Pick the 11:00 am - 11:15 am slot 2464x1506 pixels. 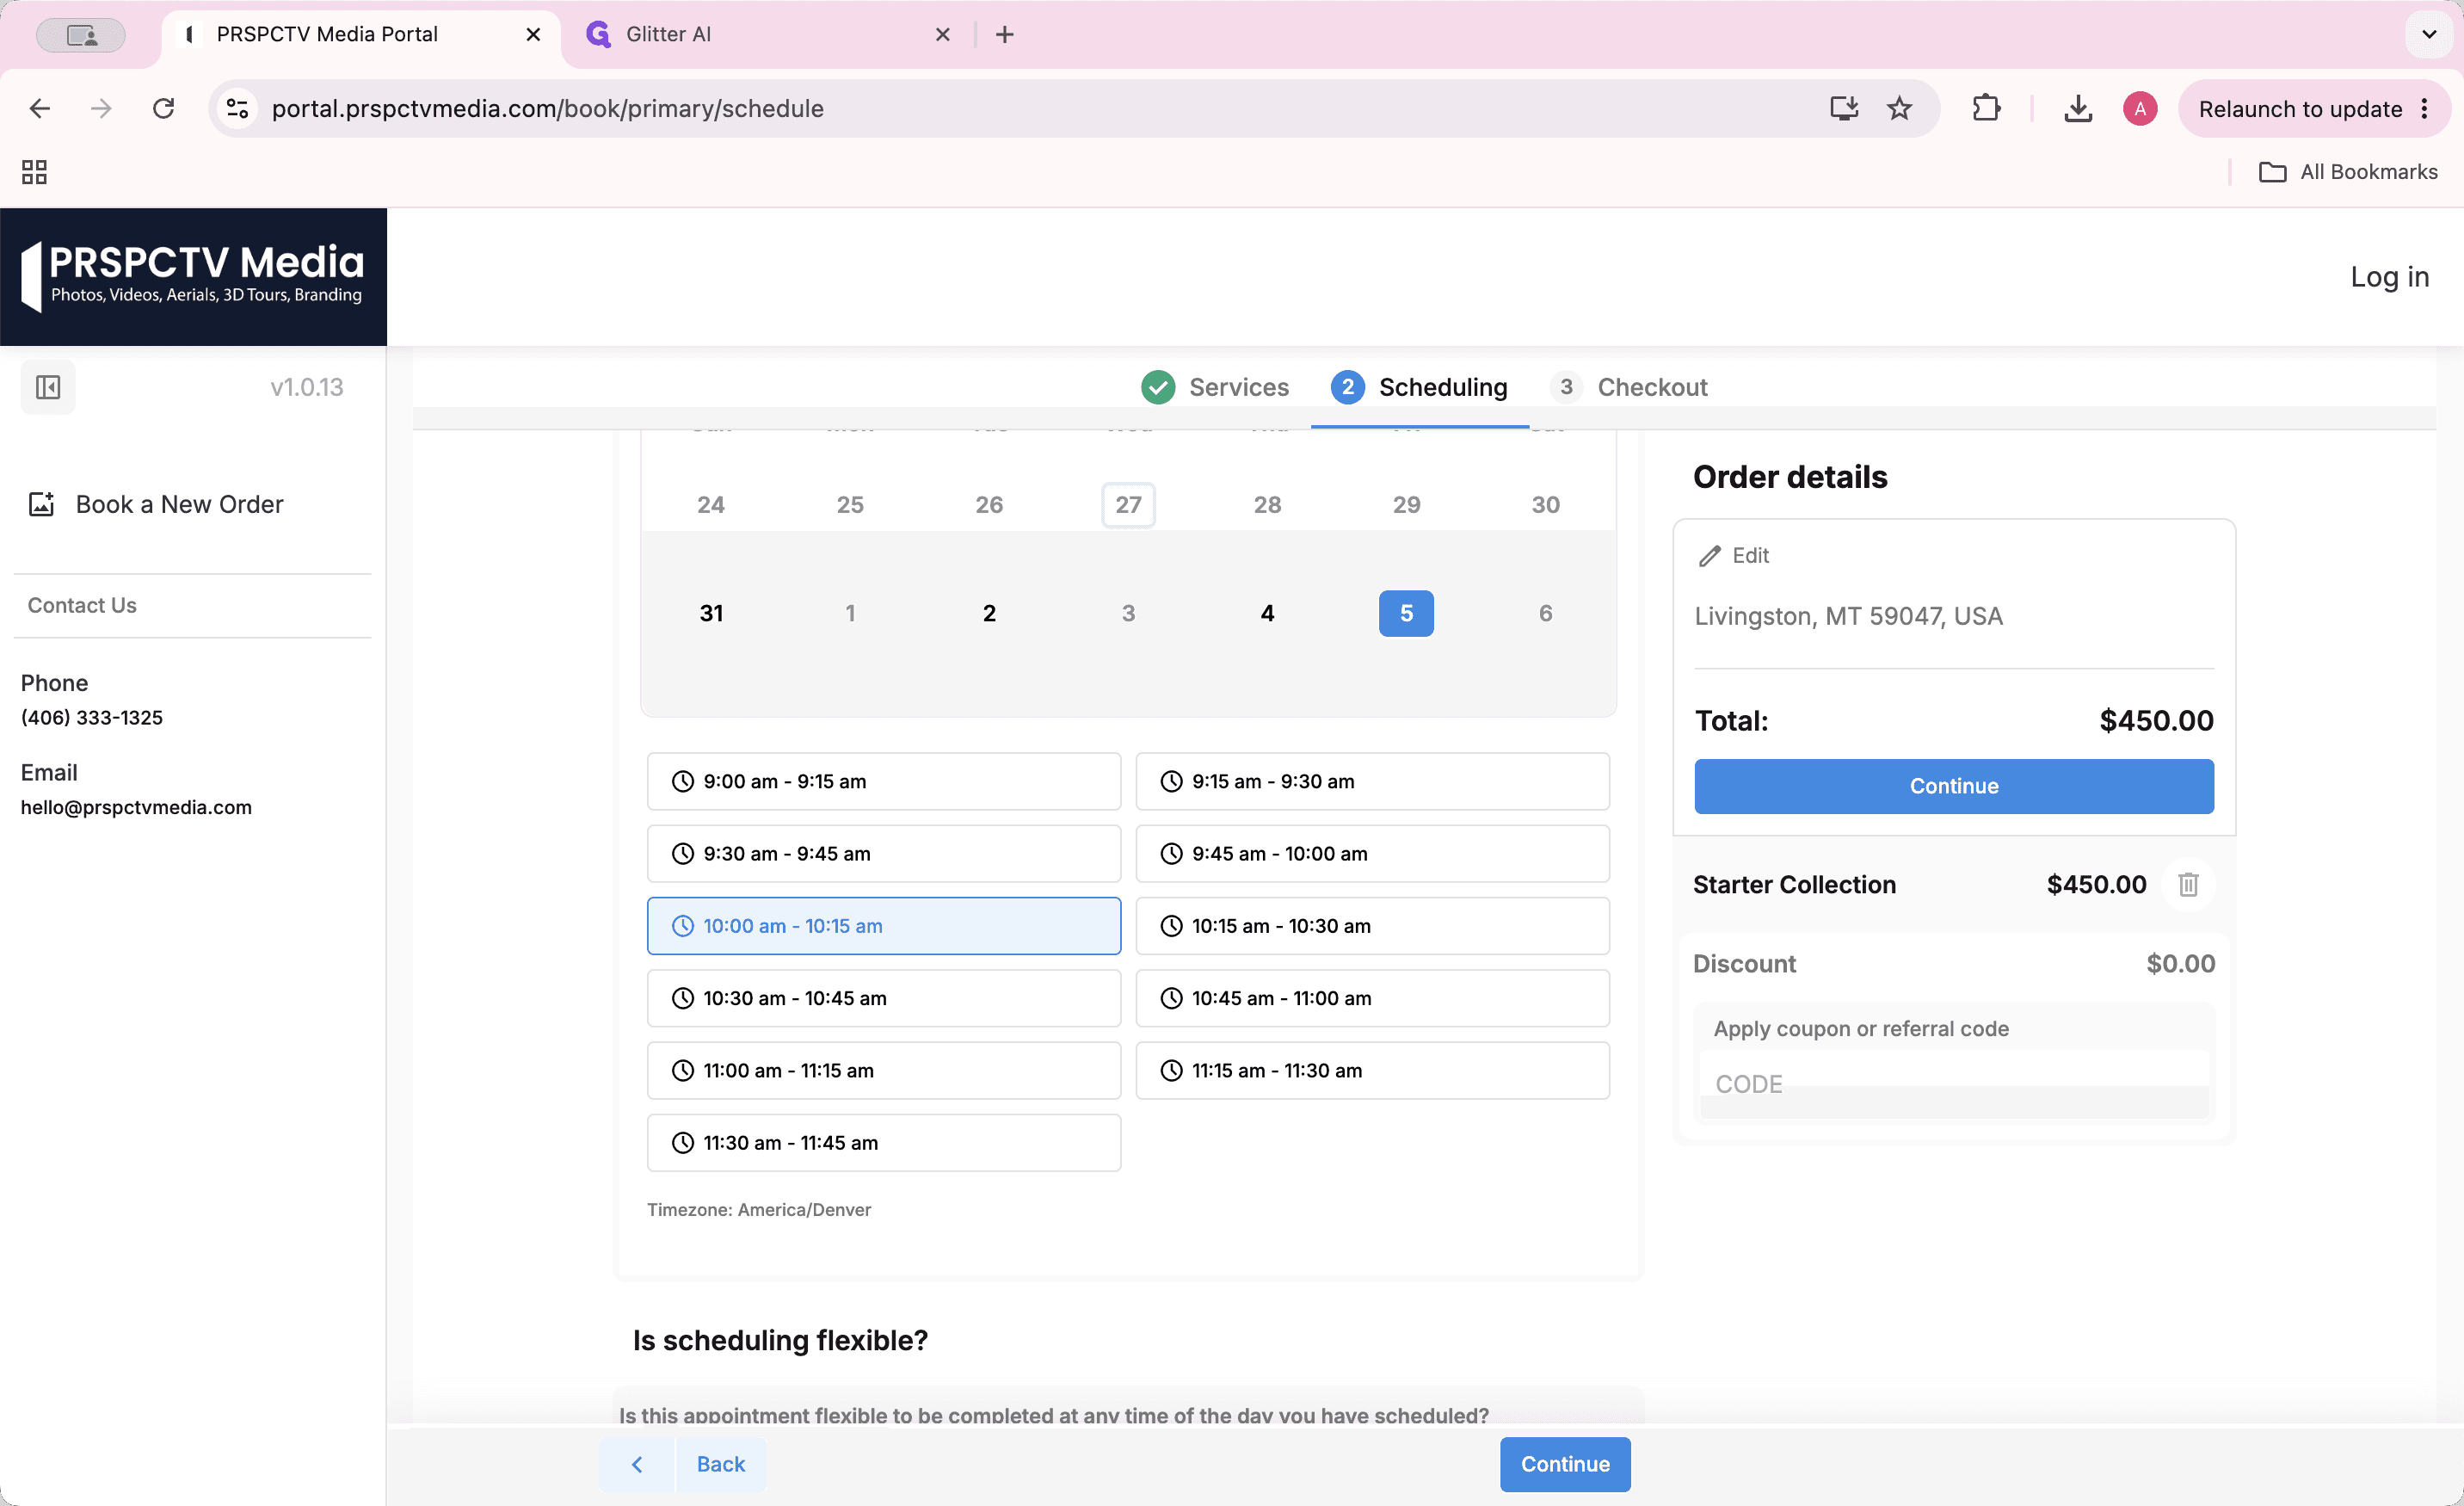[884, 1070]
